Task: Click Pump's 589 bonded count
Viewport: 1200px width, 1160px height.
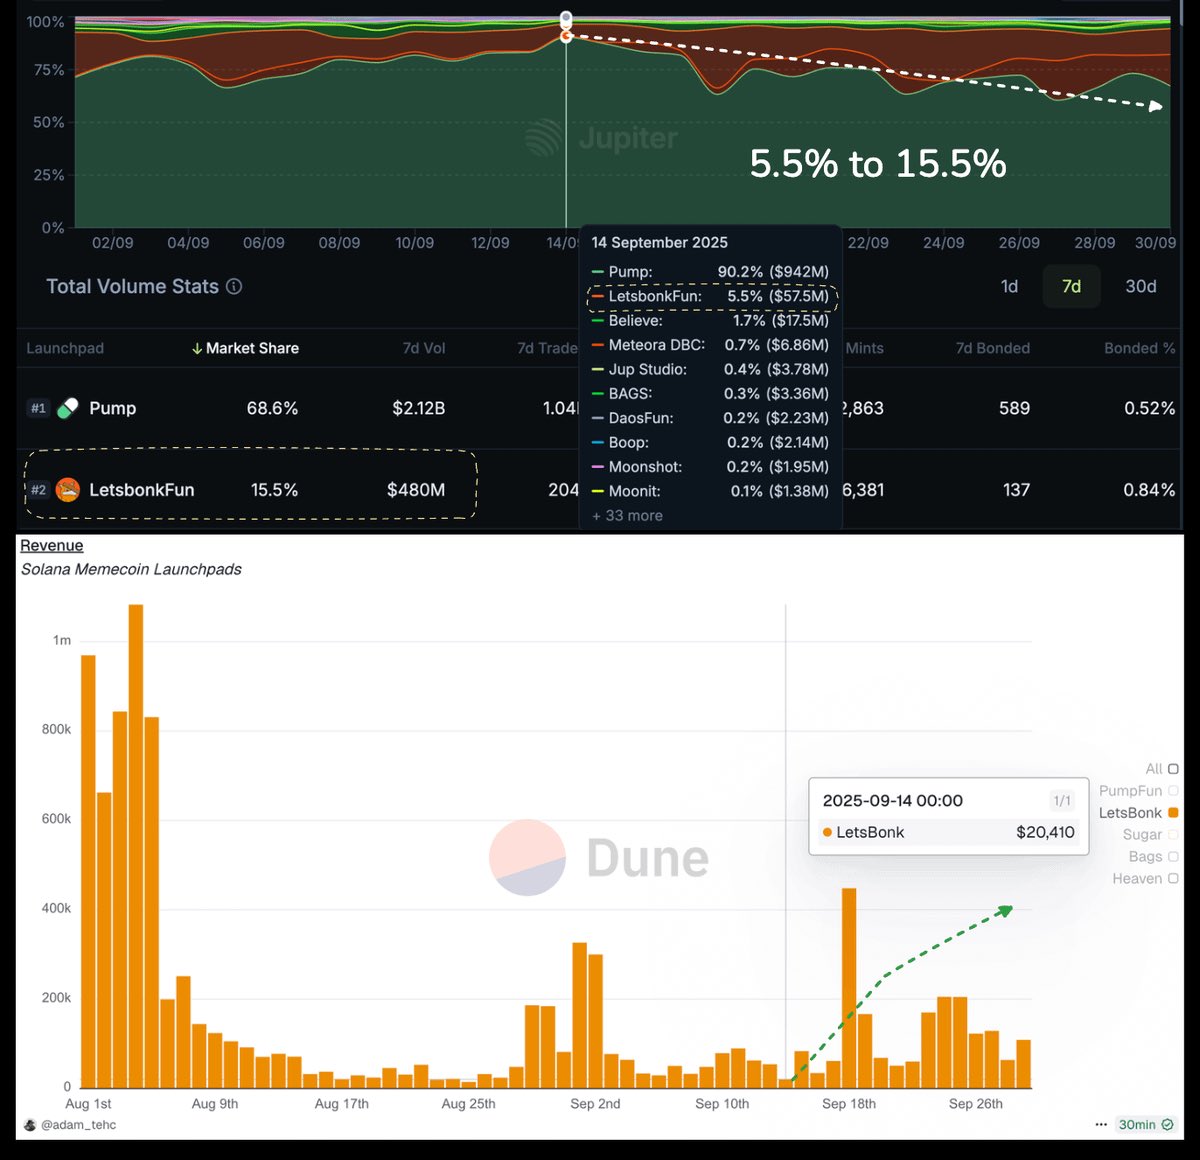Action: pos(1014,408)
